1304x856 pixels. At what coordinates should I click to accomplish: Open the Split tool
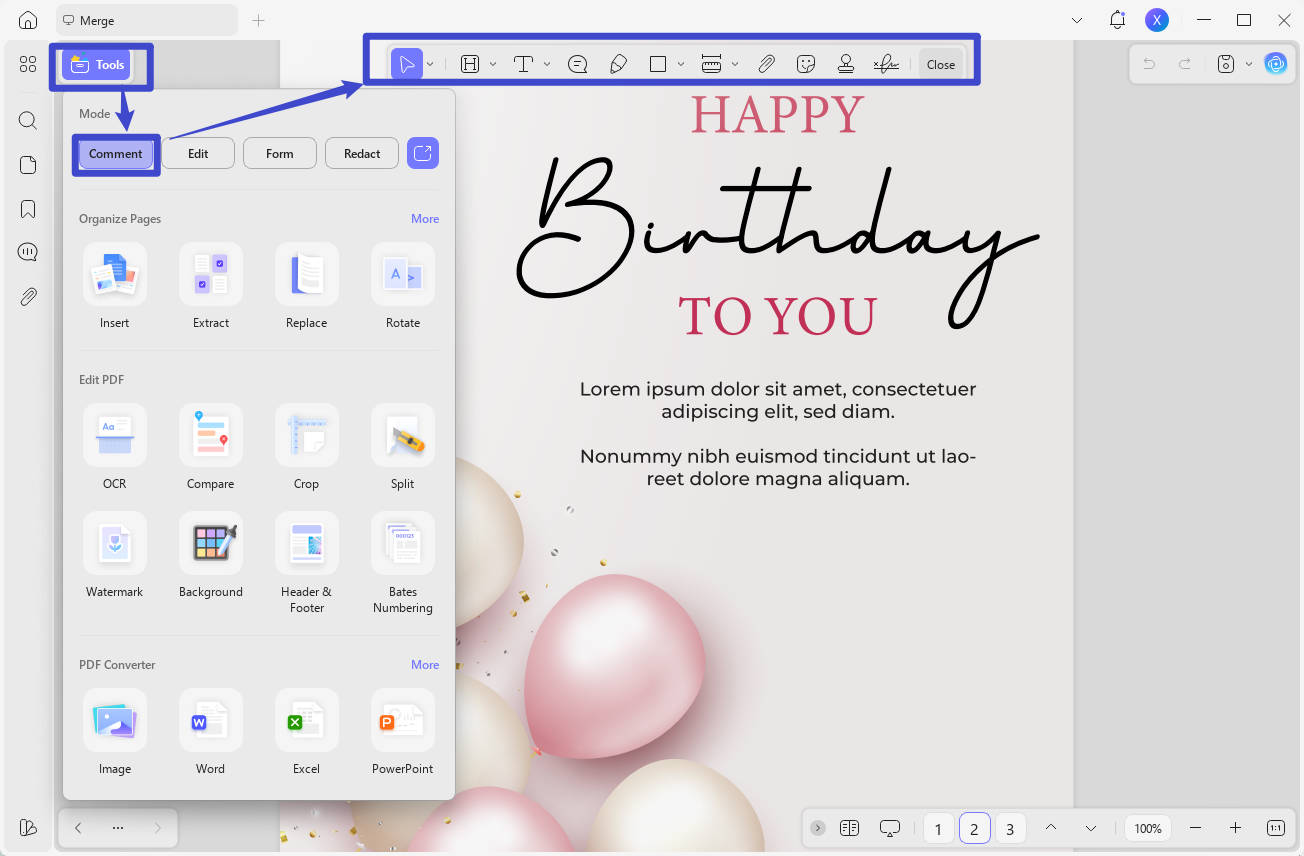403,447
